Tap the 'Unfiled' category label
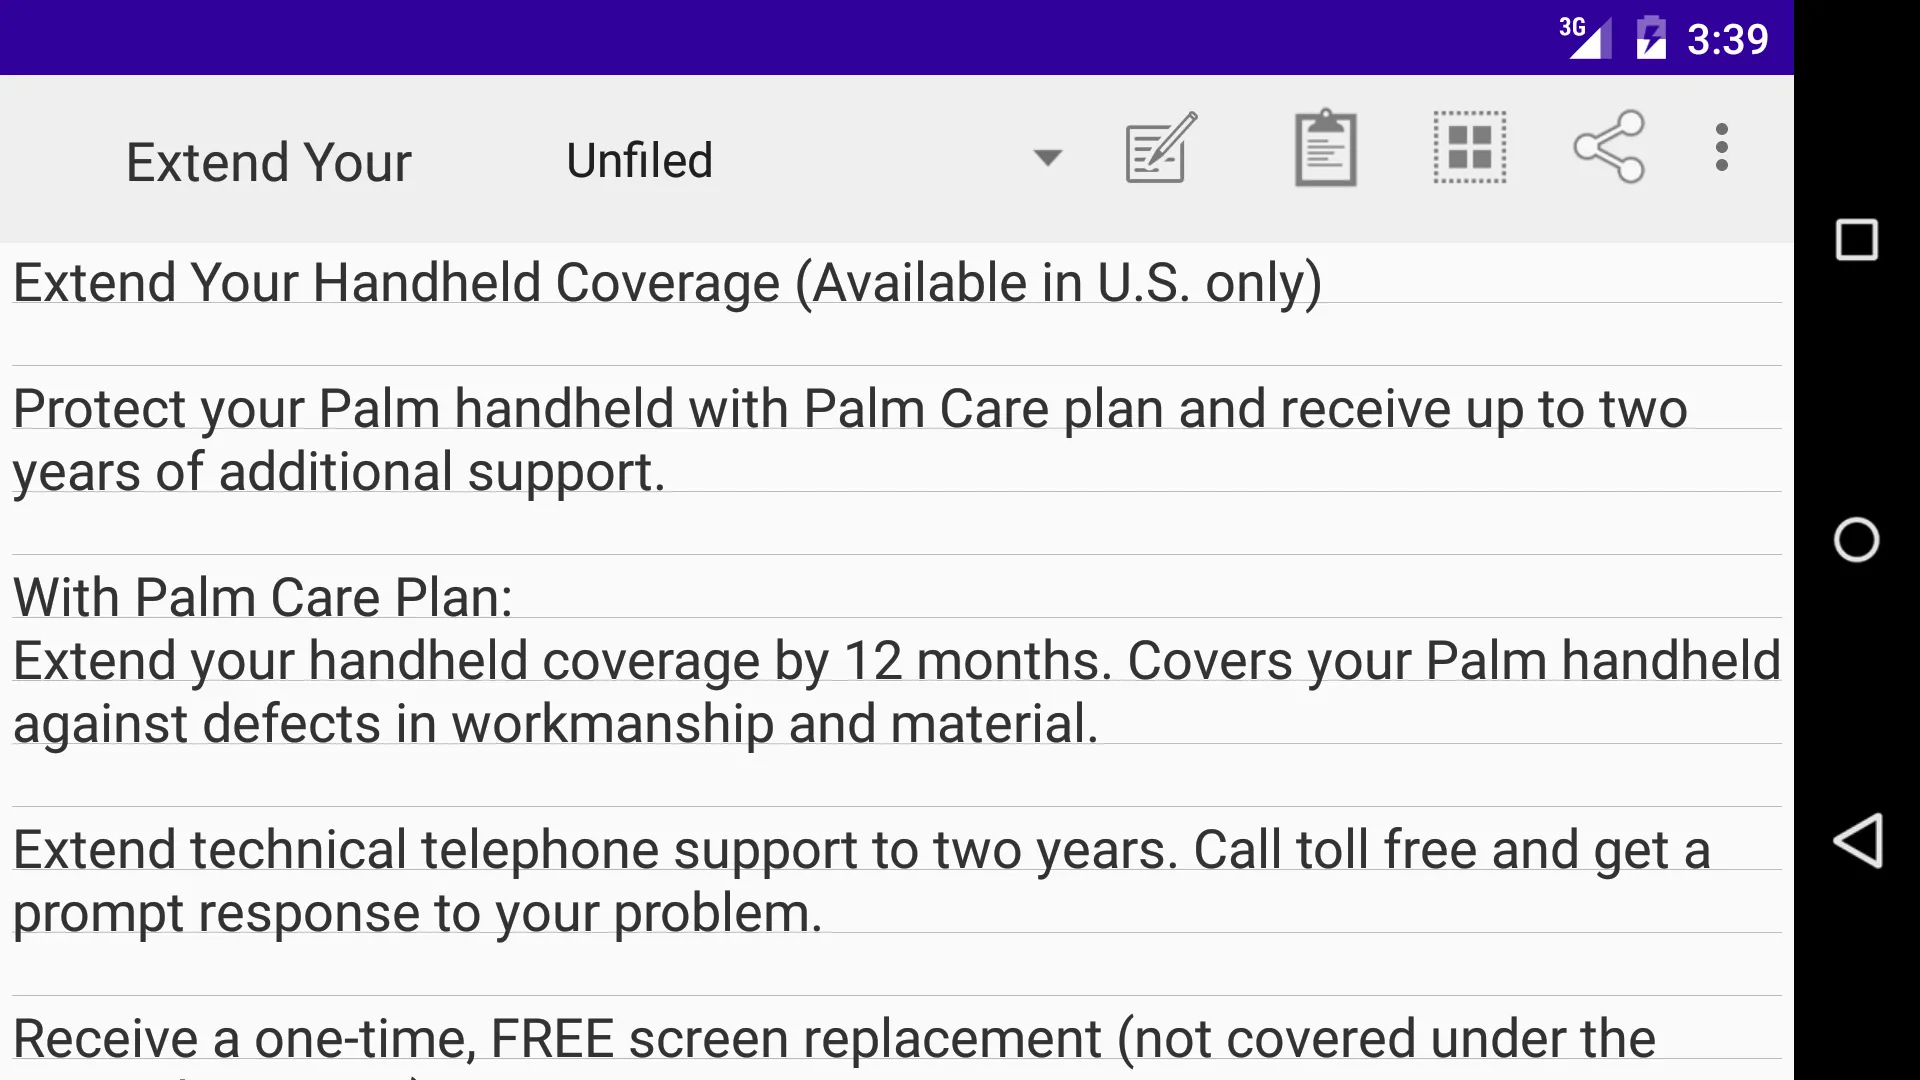The width and height of the screenshot is (1920, 1080). (x=640, y=158)
